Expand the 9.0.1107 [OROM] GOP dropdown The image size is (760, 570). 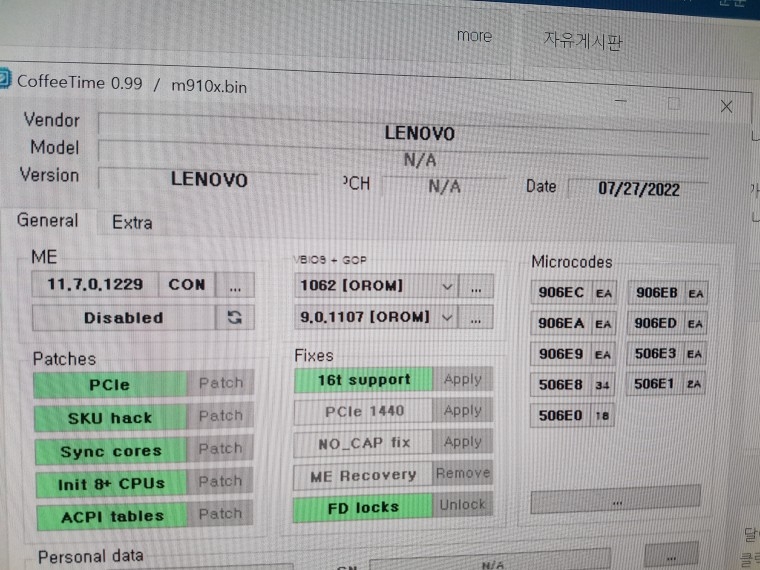click(447, 318)
